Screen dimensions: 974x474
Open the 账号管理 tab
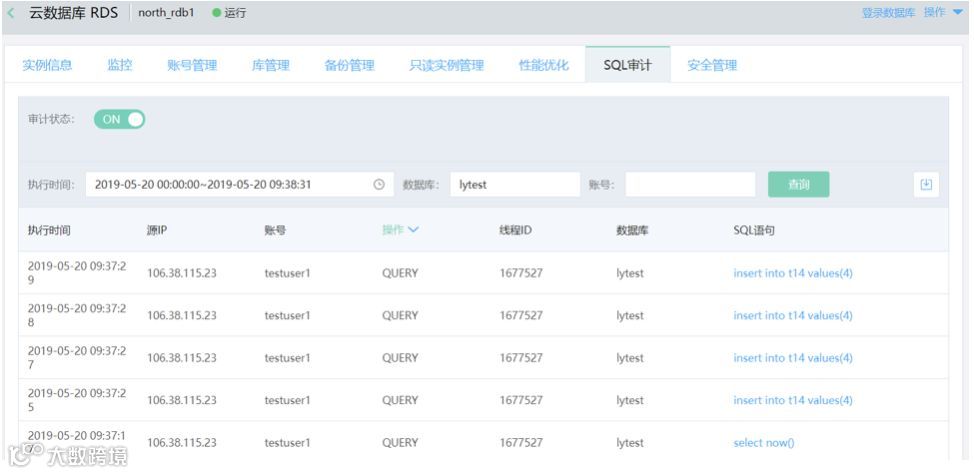(x=192, y=65)
